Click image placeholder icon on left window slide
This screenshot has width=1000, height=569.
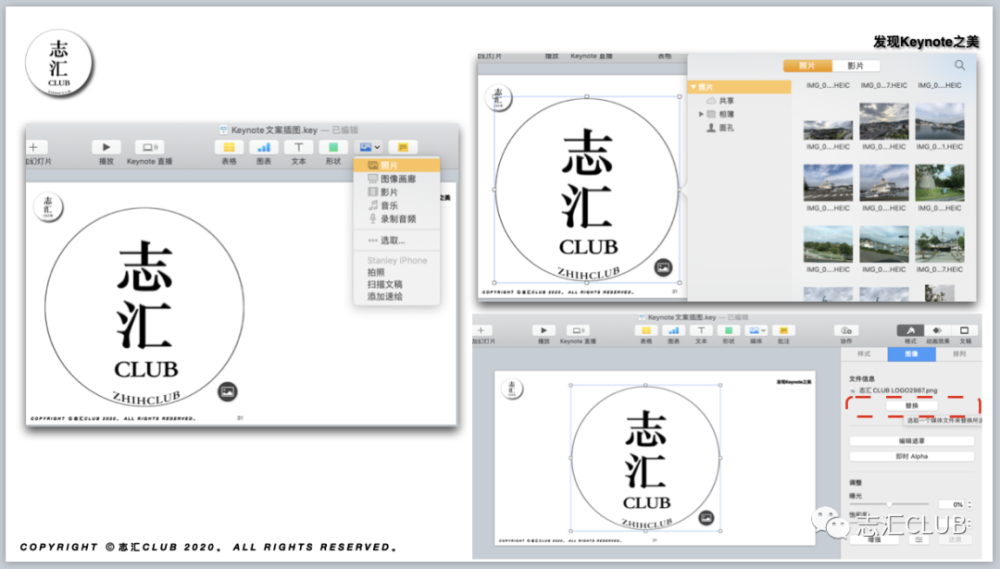(228, 392)
